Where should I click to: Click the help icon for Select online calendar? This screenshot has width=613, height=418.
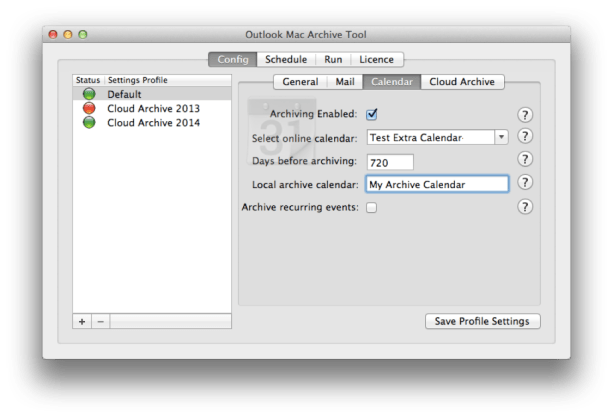coord(525,136)
